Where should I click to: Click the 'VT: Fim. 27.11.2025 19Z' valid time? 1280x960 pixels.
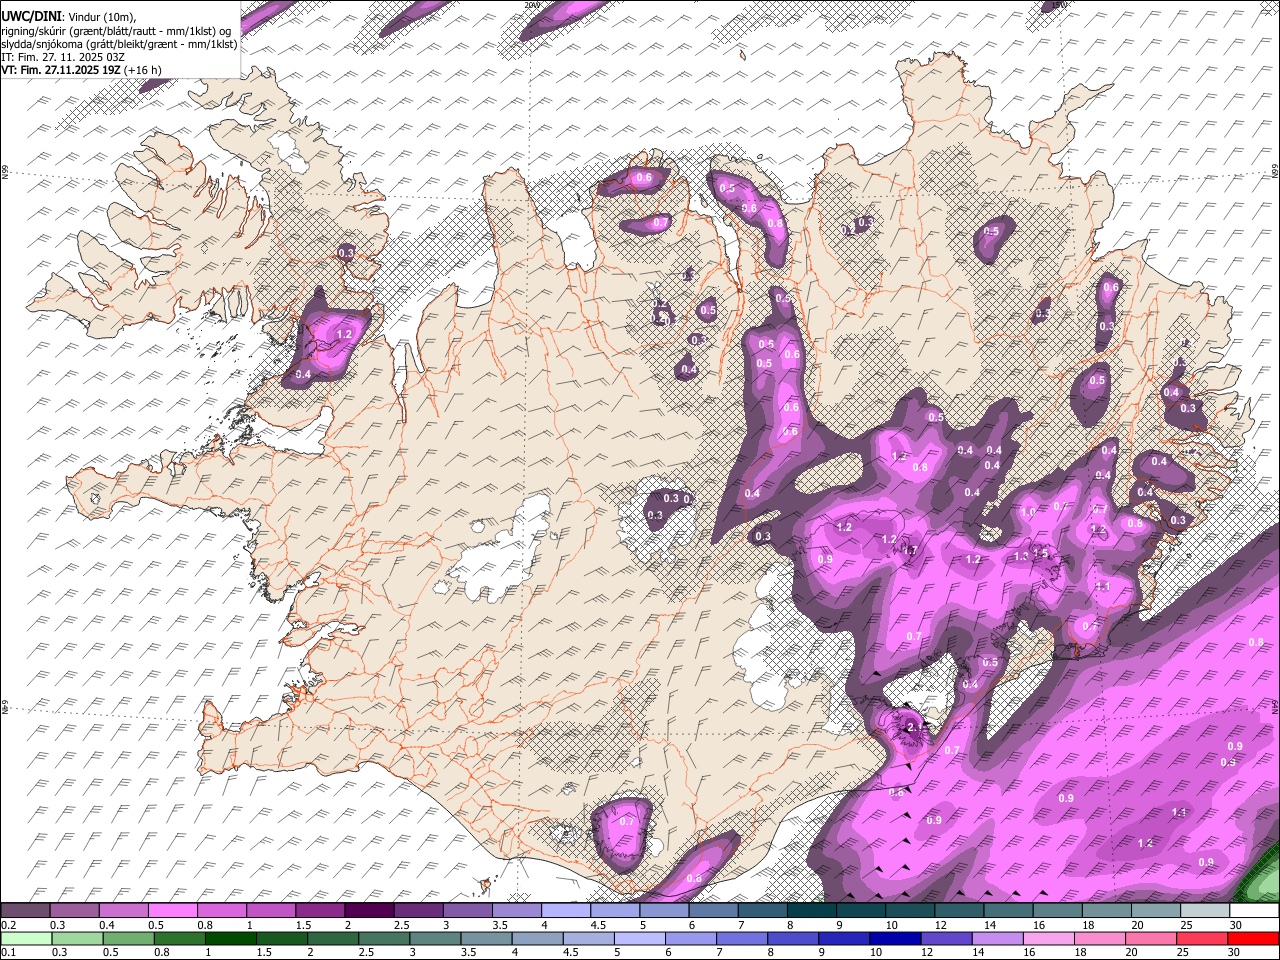click(x=61, y=70)
